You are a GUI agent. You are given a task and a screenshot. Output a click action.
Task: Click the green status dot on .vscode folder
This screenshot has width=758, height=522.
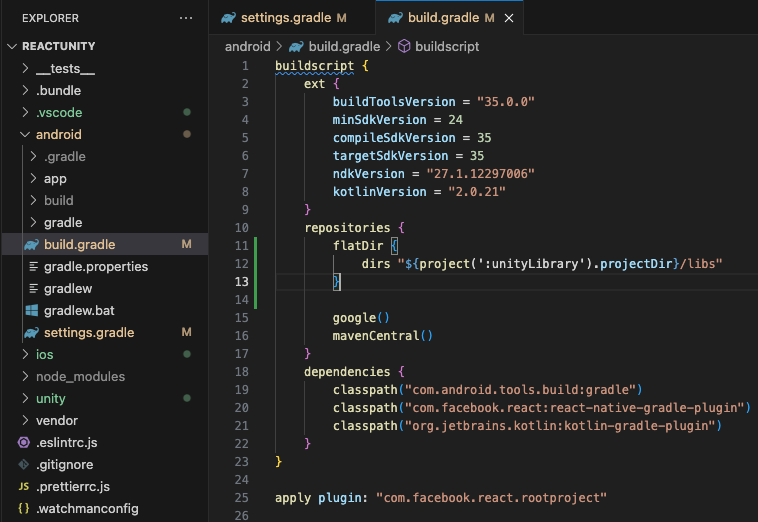click(x=187, y=112)
